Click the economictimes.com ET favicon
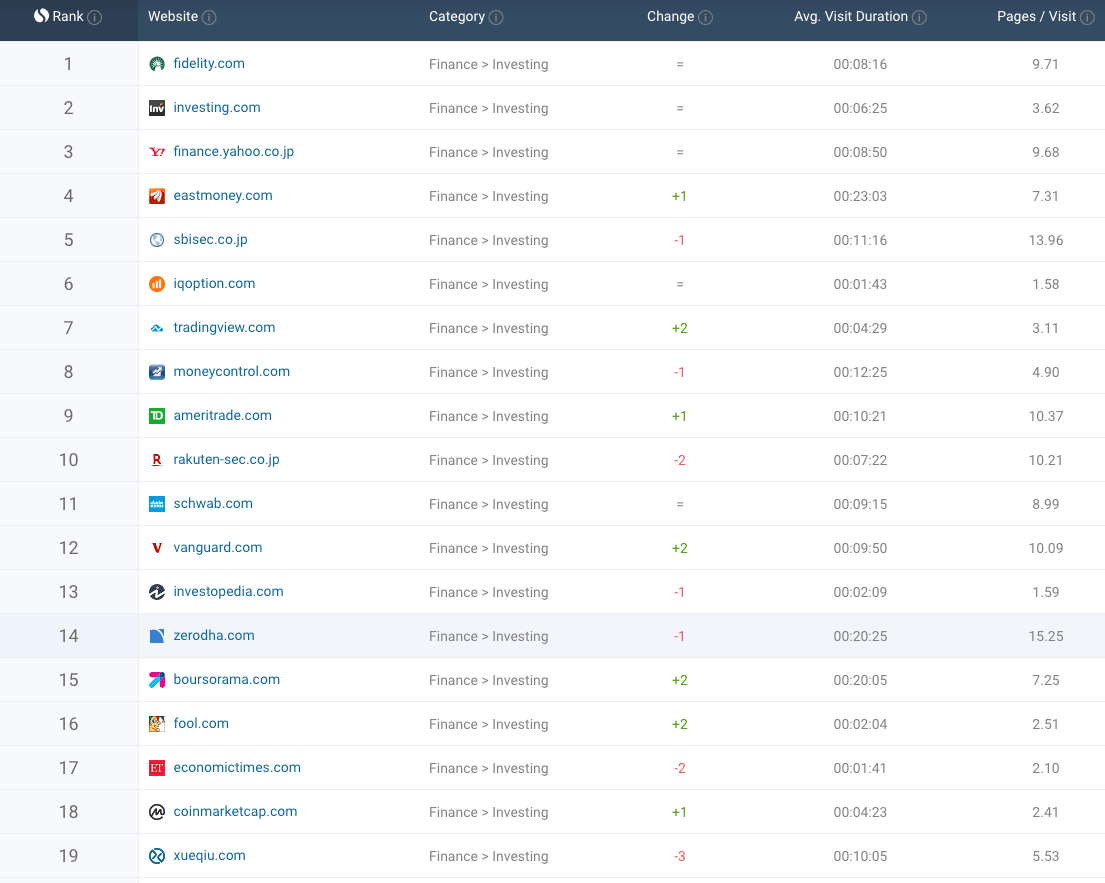 point(156,768)
